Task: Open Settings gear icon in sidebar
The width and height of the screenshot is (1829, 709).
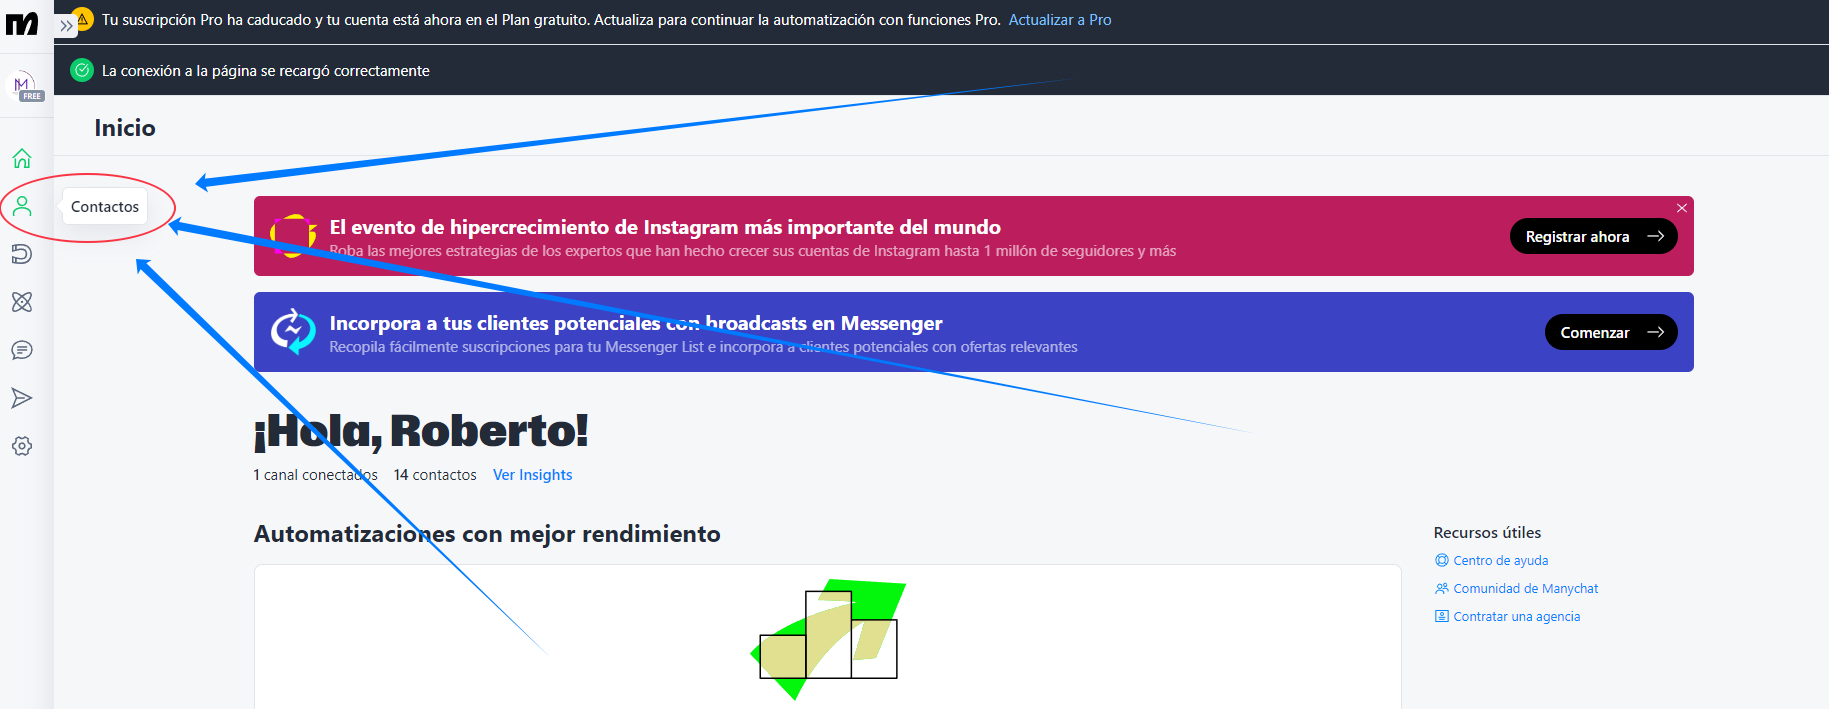Action: [x=22, y=446]
